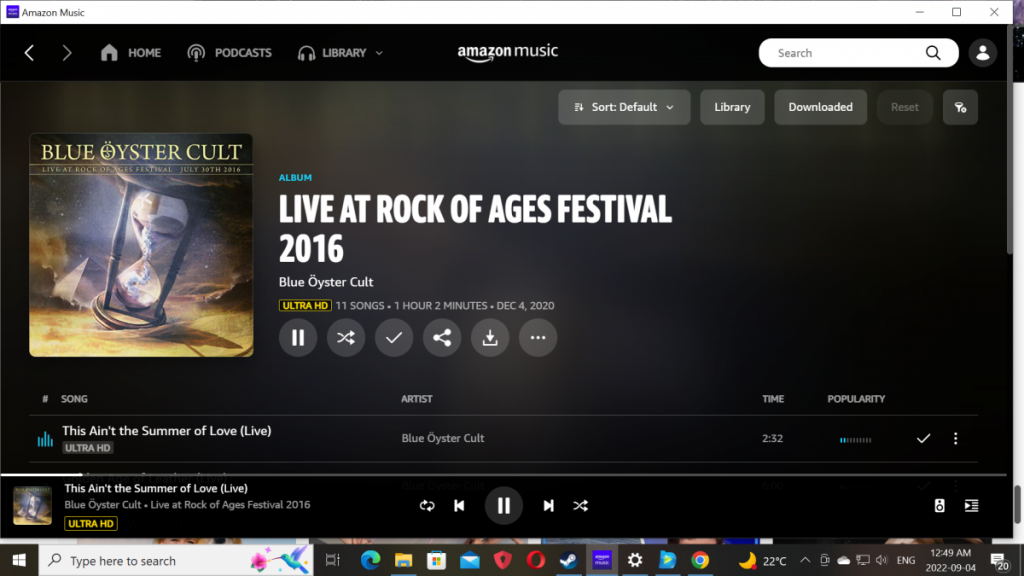Click the taskbar search box
1024x576 pixels.
click(176, 560)
